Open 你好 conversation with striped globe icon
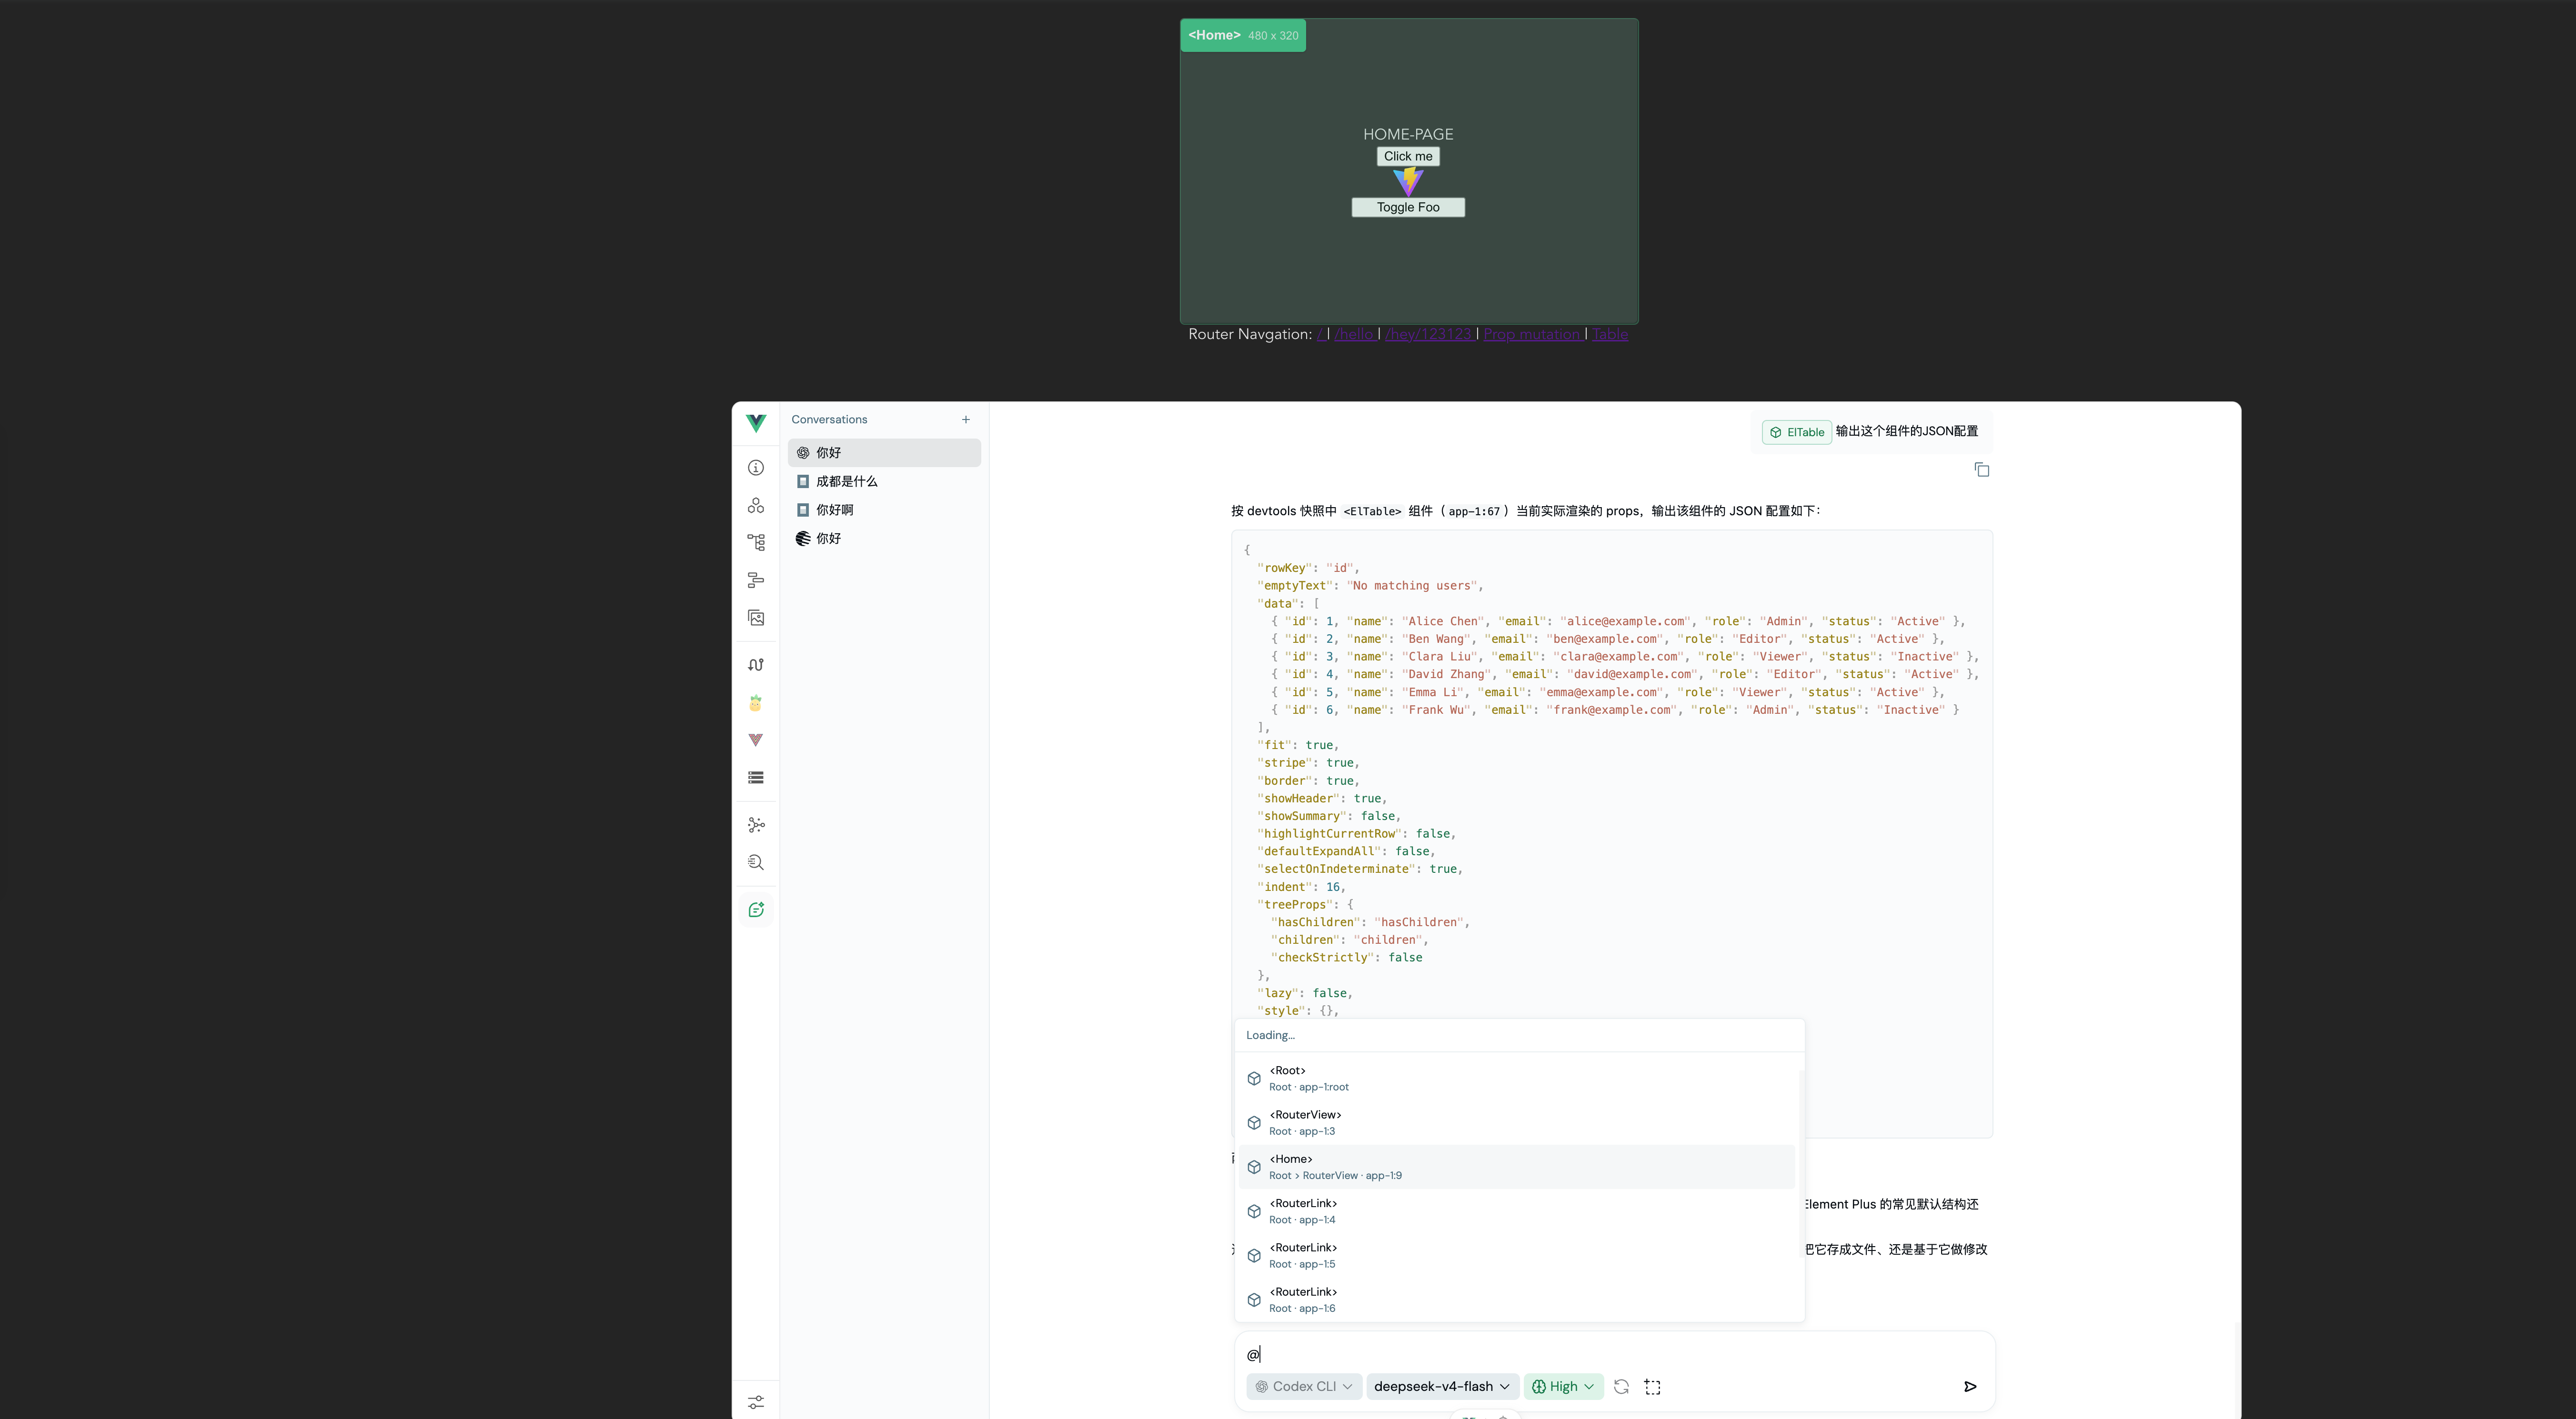The height and width of the screenshot is (1419, 2576). point(884,538)
